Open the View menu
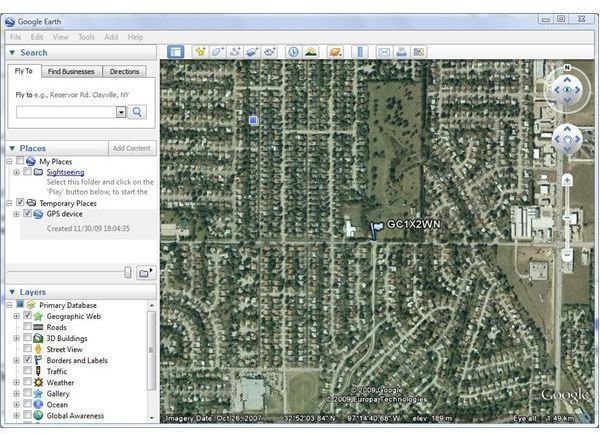This screenshot has width=600, height=434. tap(60, 37)
